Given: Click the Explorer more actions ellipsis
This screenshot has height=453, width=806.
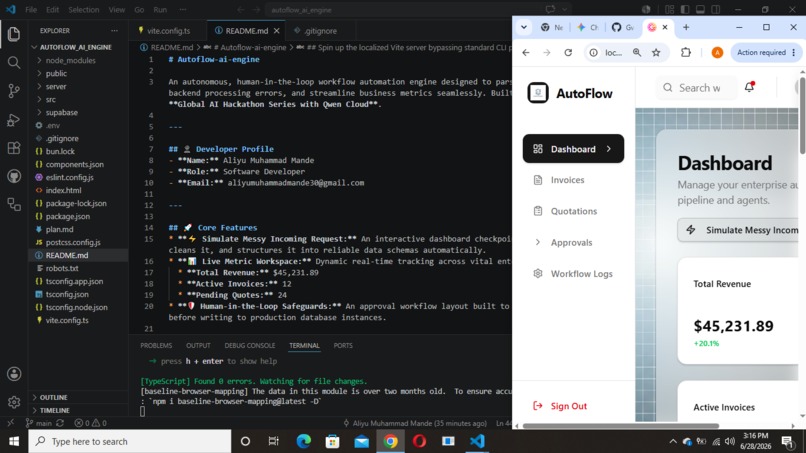Looking at the screenshot, I should coord(114,31).
